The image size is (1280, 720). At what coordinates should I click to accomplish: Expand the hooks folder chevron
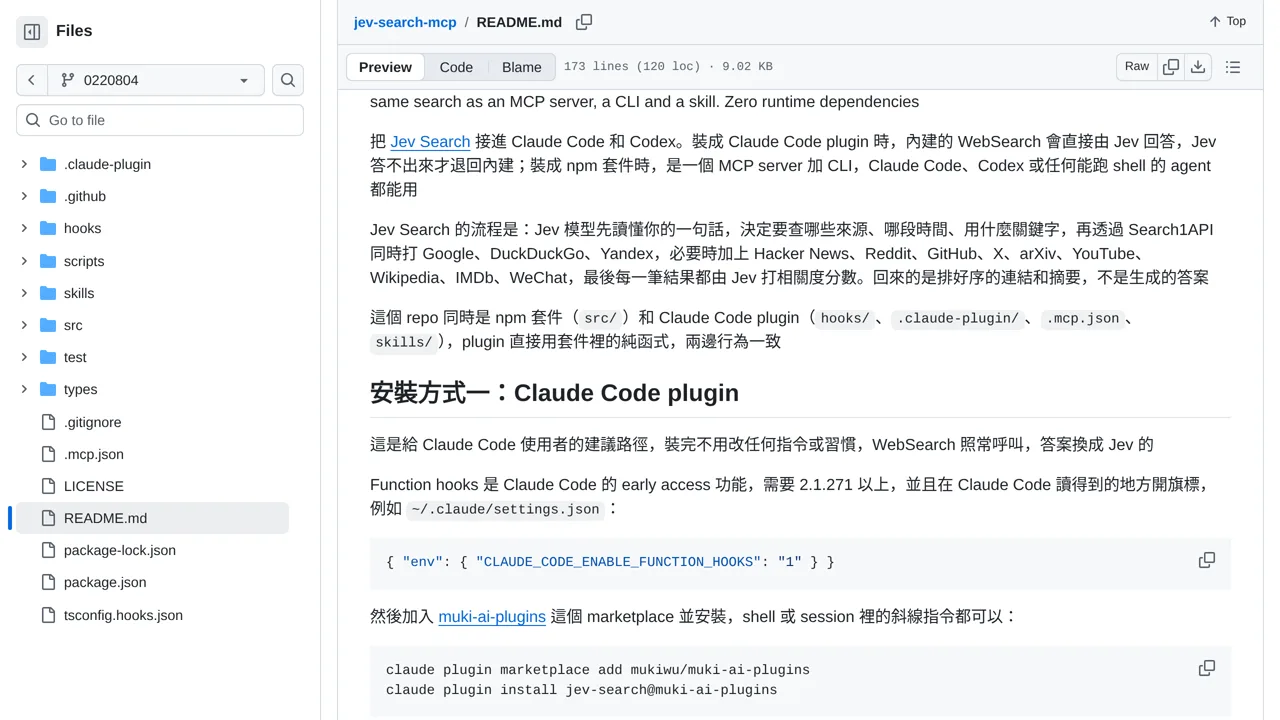click(x=24, y=228)
